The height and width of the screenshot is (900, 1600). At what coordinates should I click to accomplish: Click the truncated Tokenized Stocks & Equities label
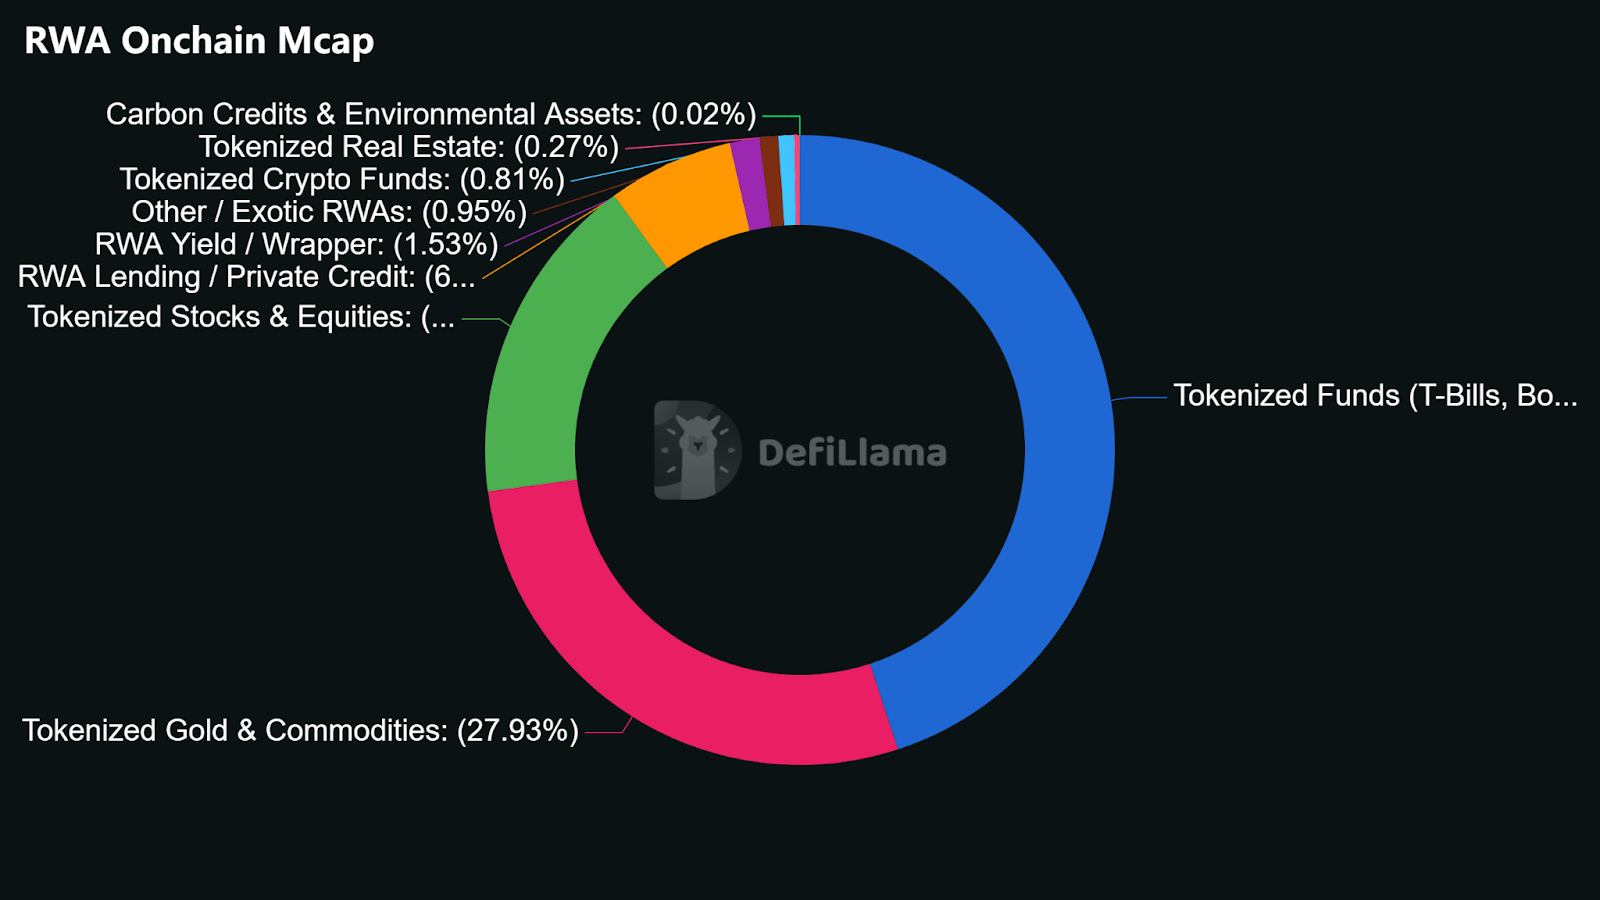pos(241,317)
